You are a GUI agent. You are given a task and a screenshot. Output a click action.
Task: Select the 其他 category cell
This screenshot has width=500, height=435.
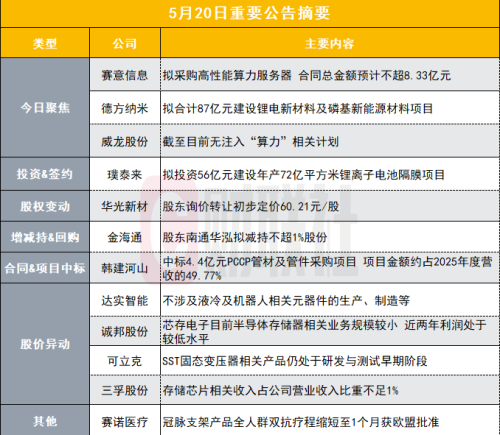tap(45, 421)
